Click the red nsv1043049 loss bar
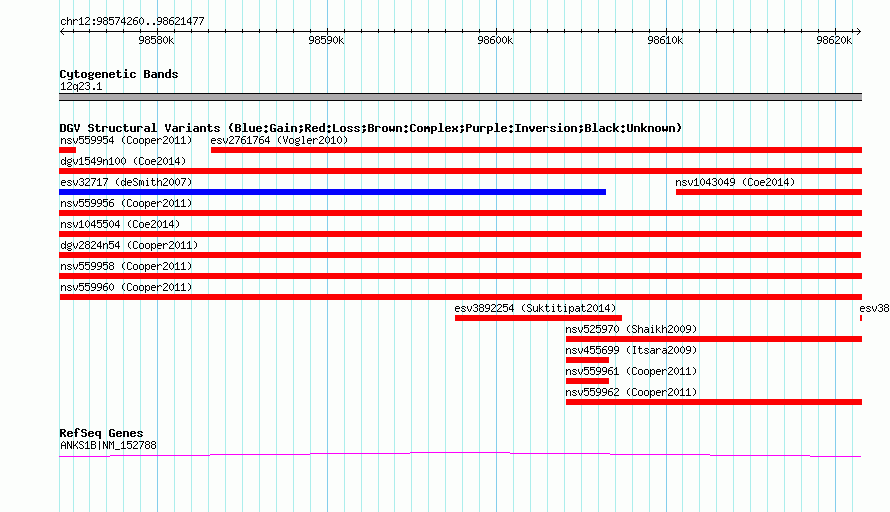The height and width of the screenshot is (512, 890). point(769,192)
